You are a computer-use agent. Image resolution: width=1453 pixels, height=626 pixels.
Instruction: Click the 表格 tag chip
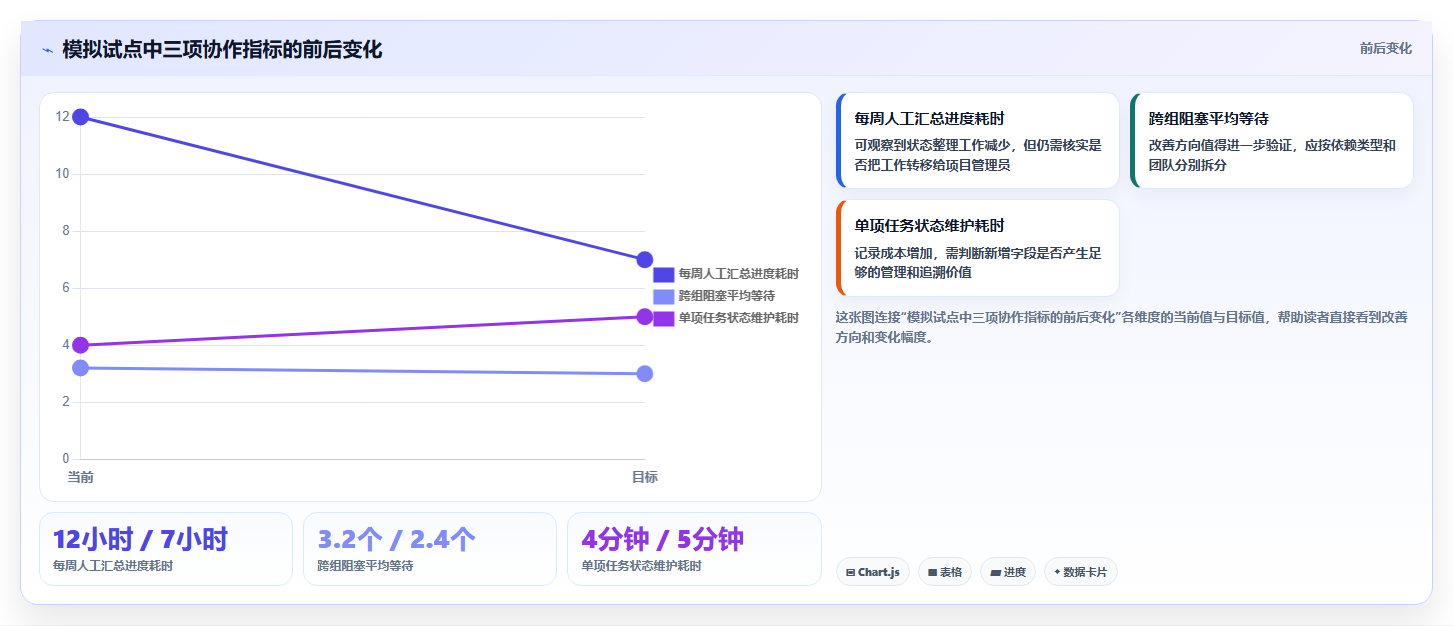tap(944, 572)
